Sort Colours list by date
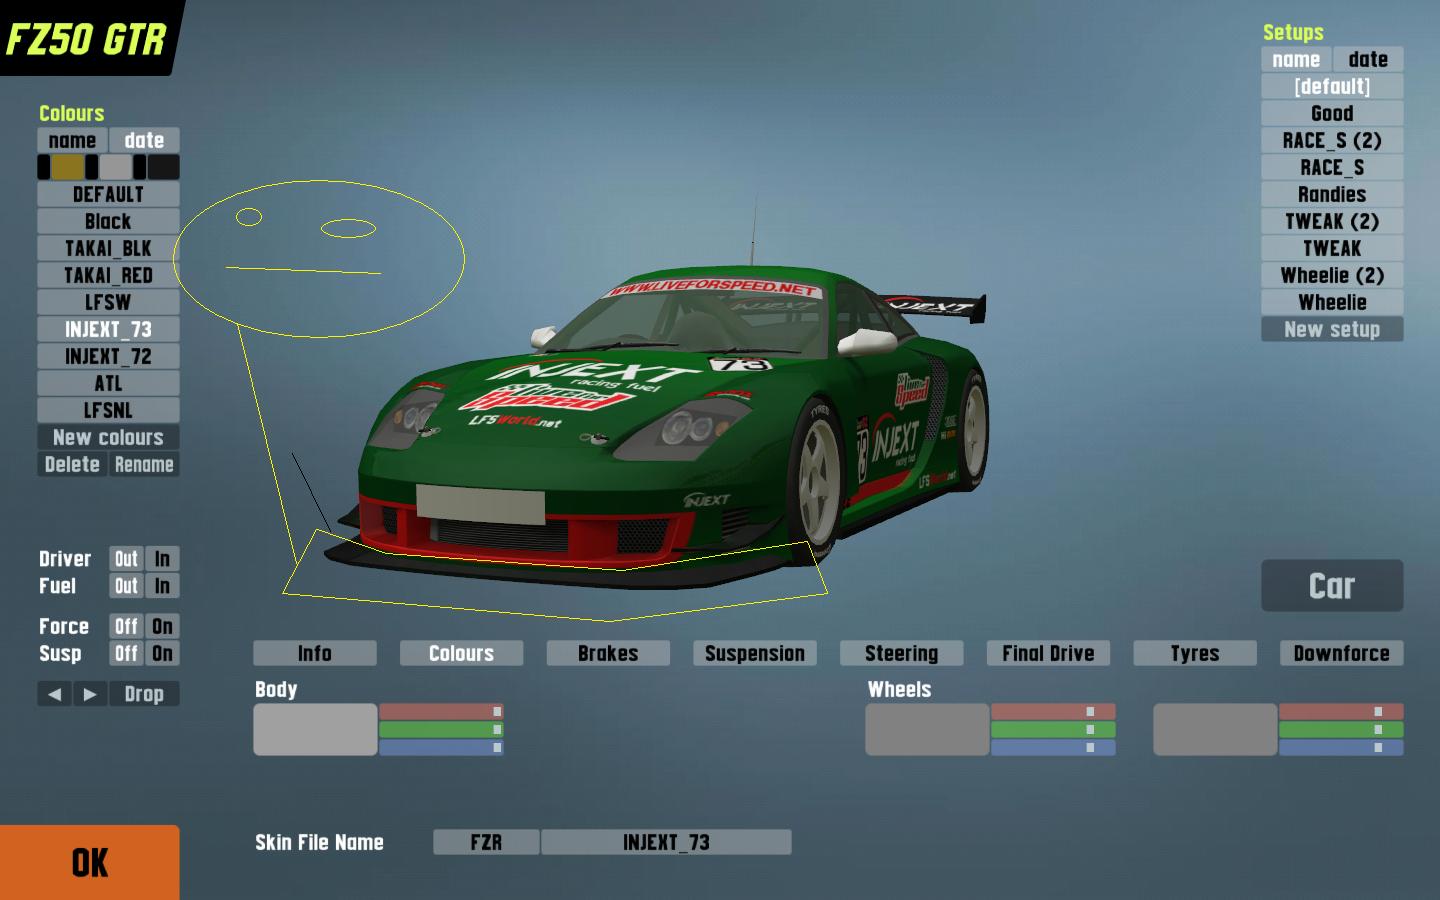The image size is (1440, 900). pos(144,140)
